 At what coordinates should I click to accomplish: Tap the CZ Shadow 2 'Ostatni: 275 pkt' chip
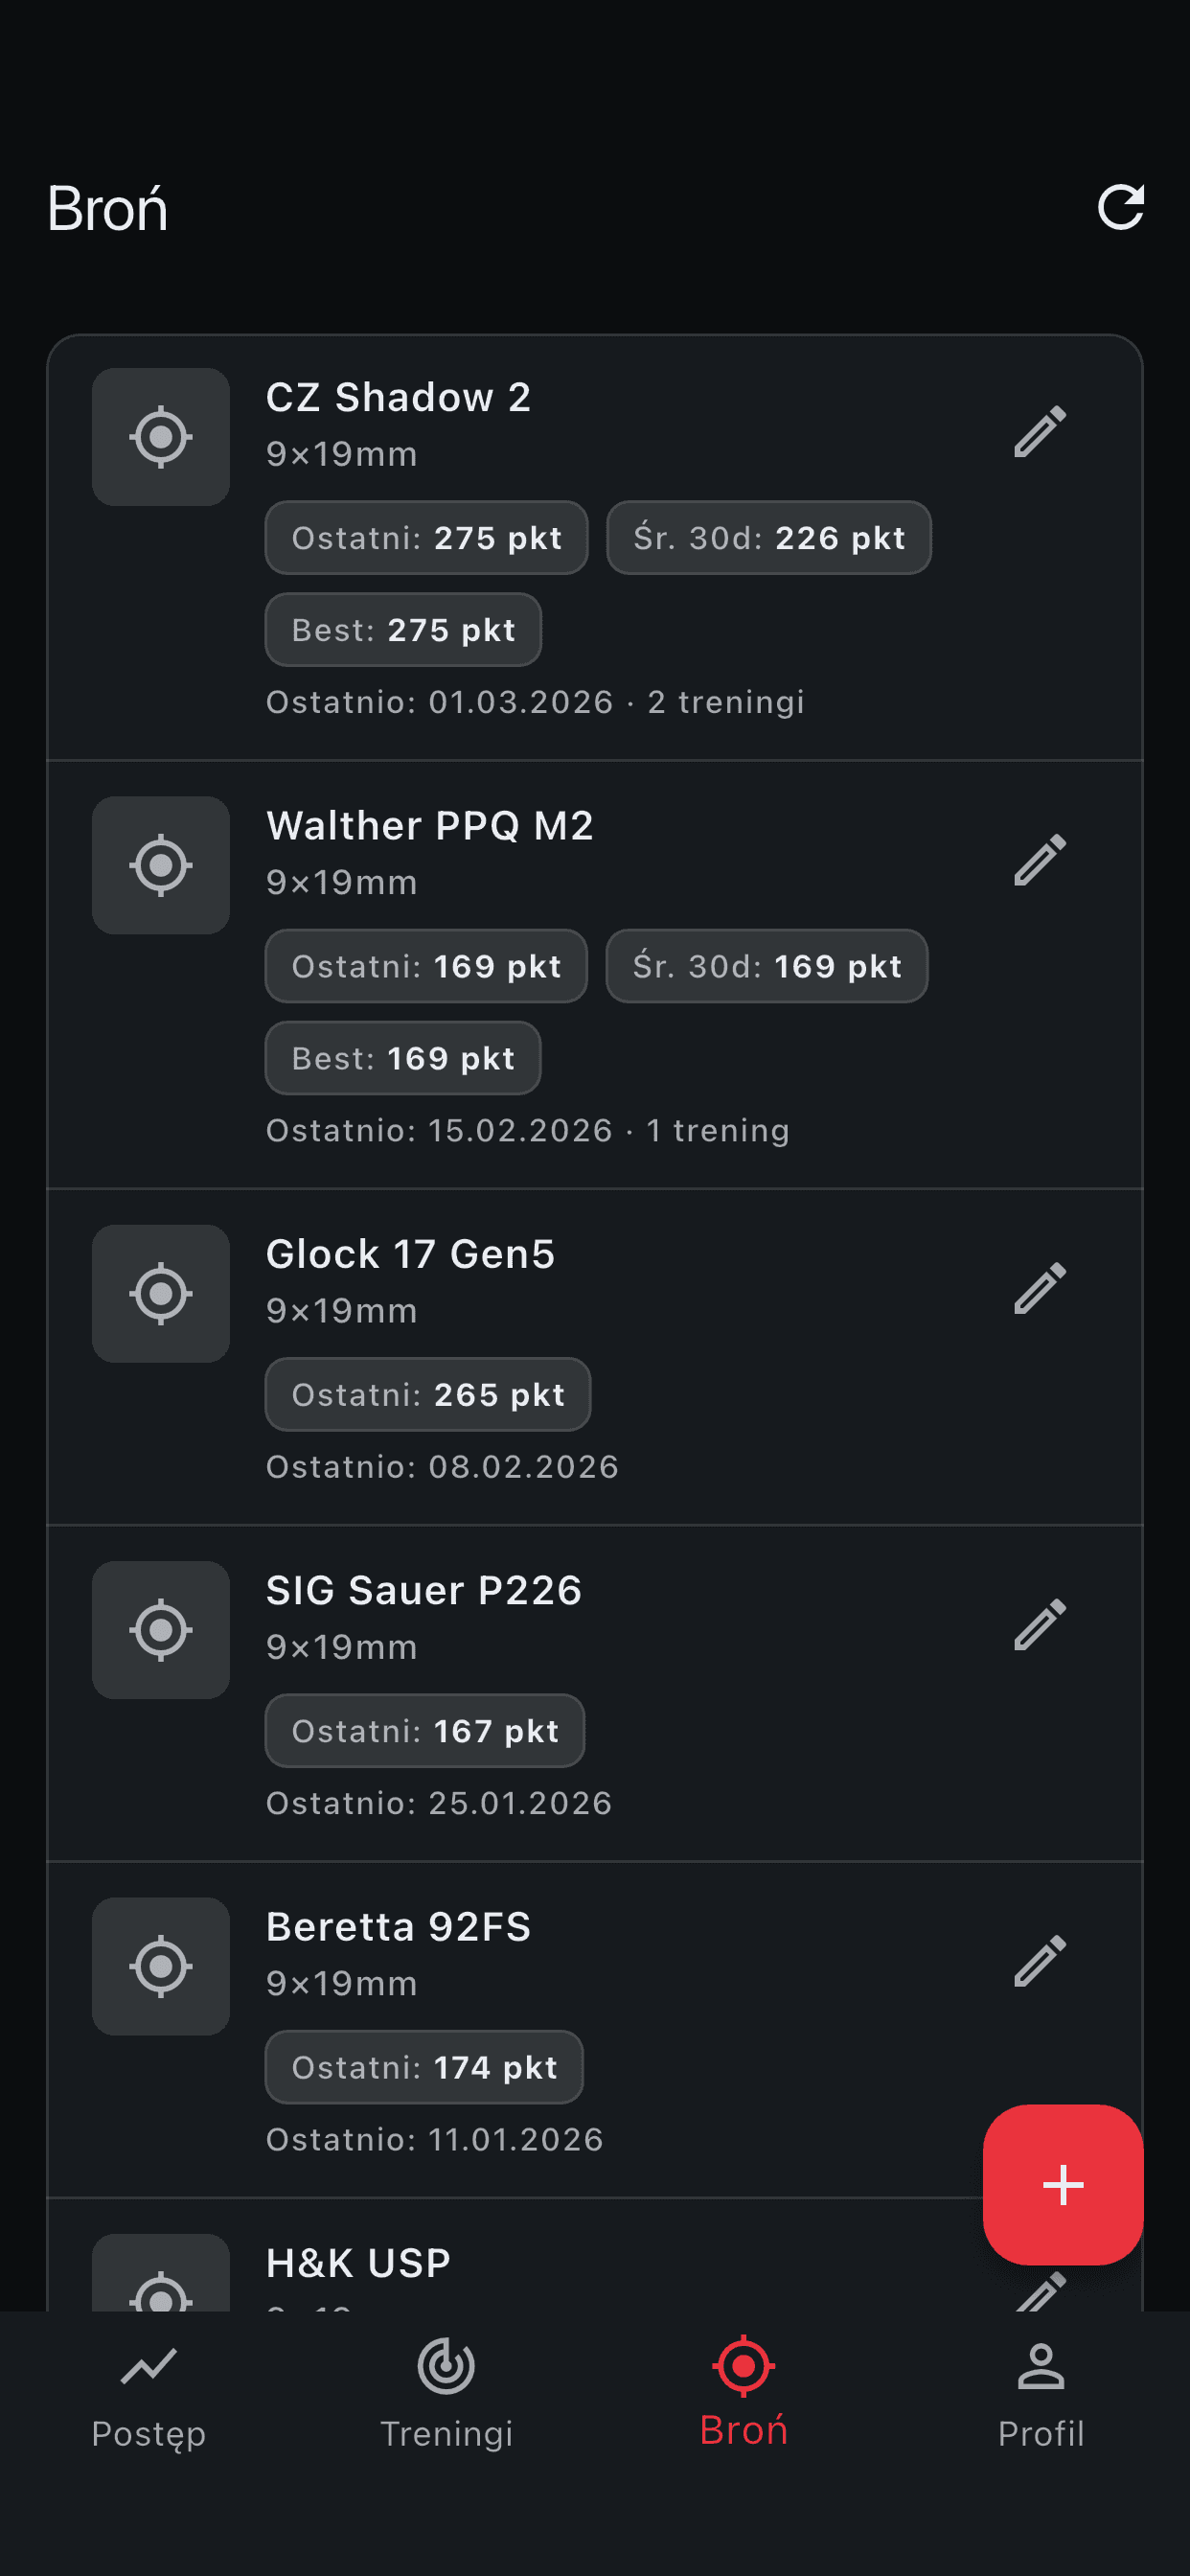tap(426, 538)
